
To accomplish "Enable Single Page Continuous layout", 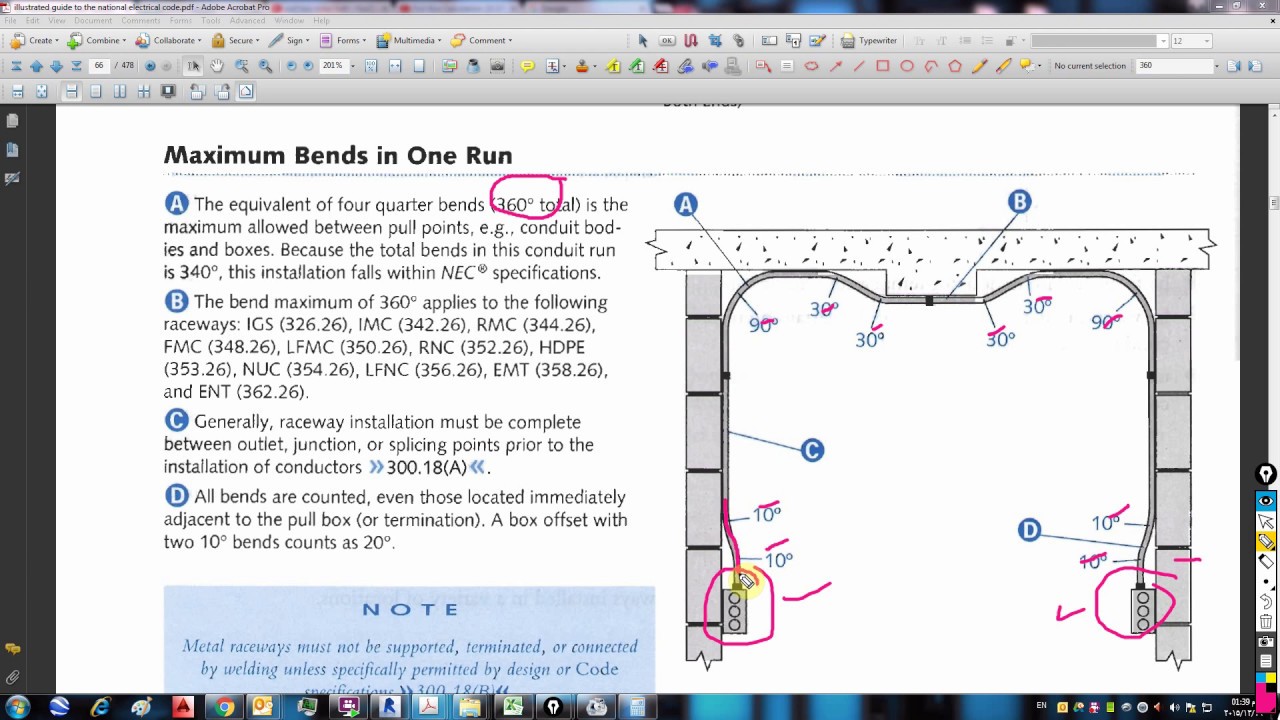I will point(72,92).
